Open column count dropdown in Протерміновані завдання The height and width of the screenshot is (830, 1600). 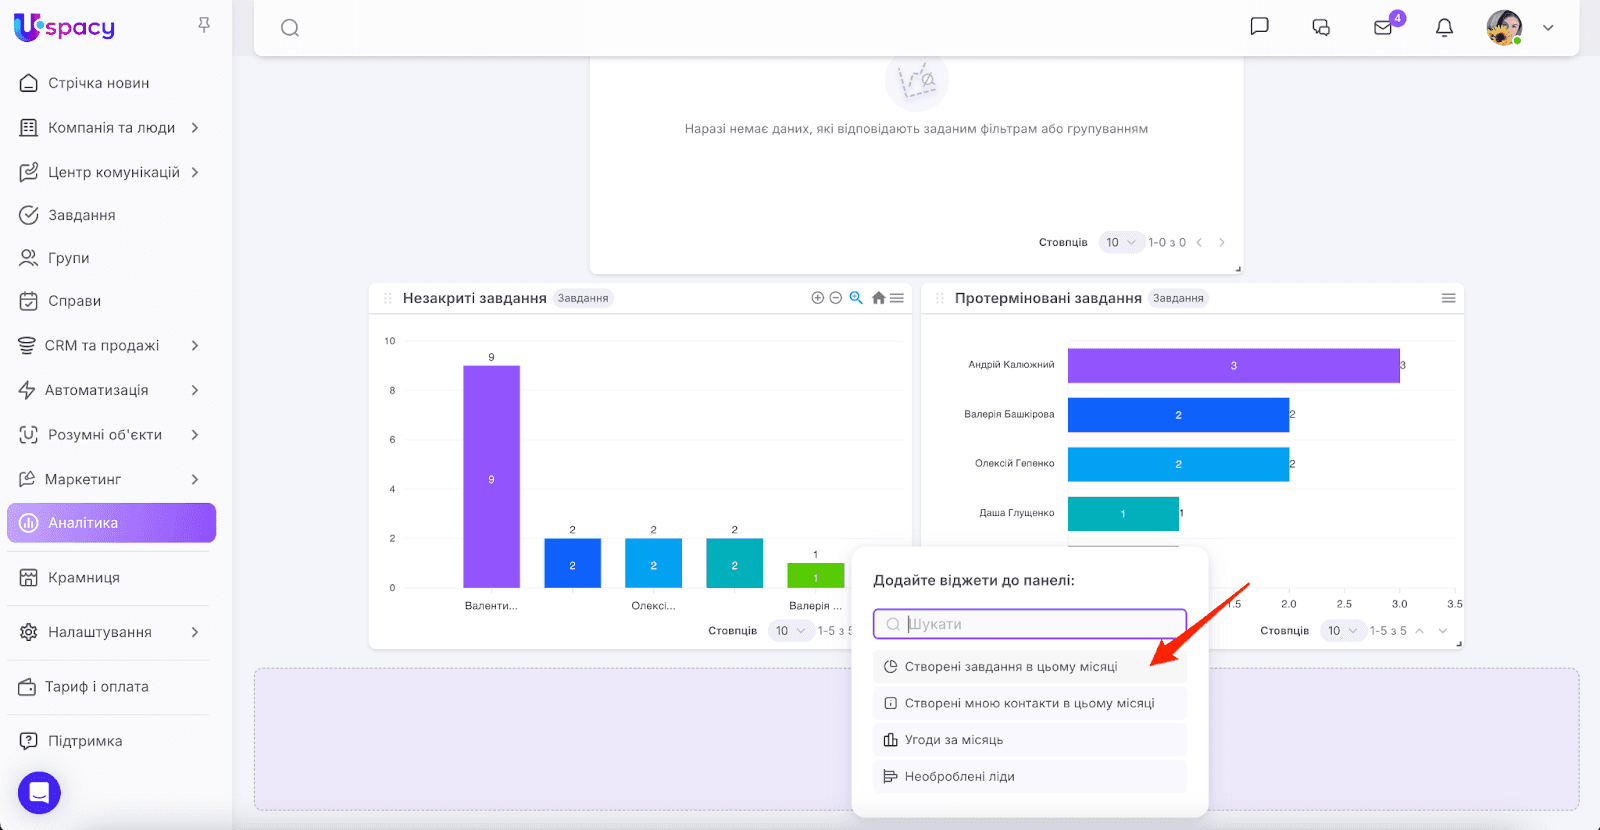[x=1342, y=631]
